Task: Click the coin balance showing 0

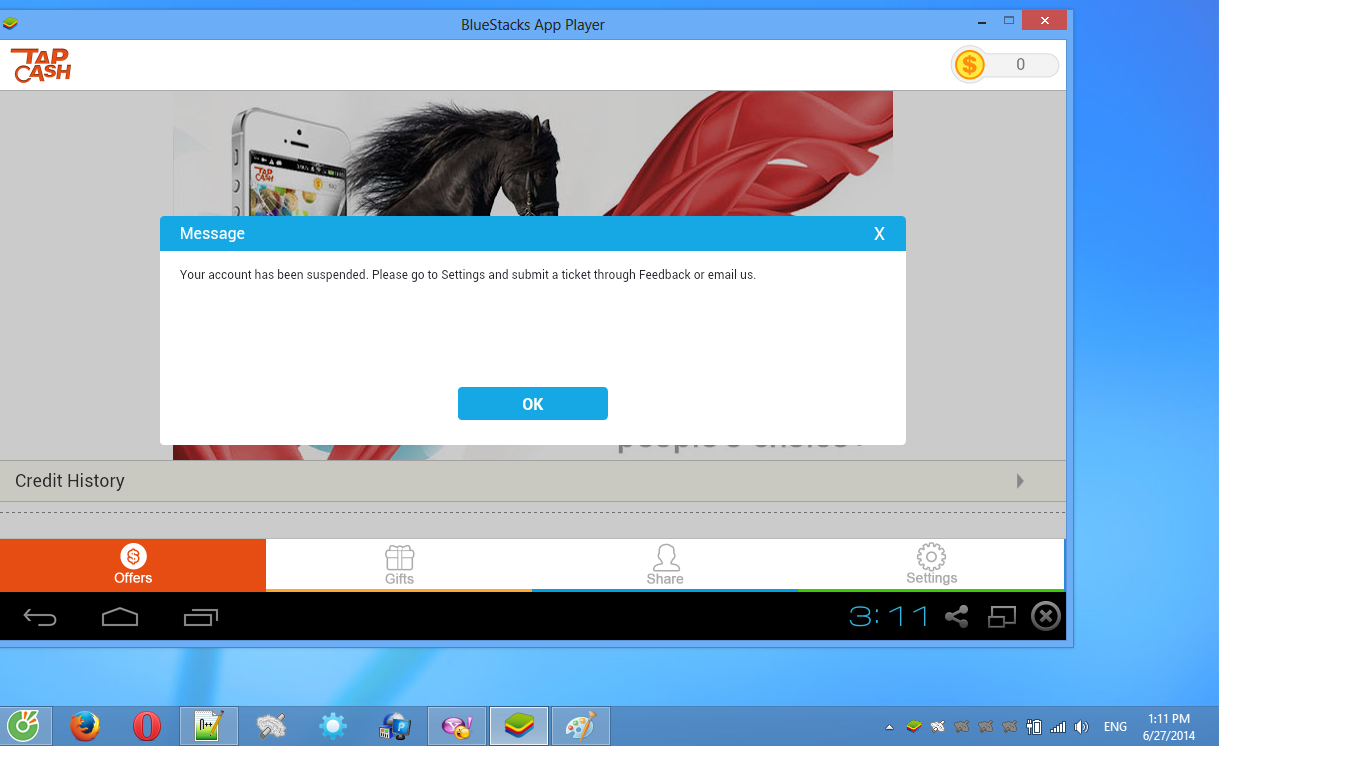Action: (x=1020, y=65)
